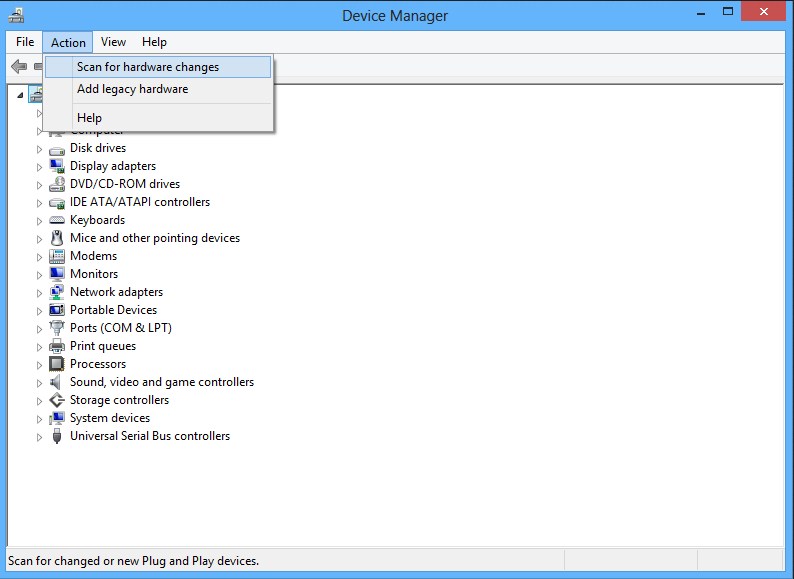The width and height of the screenshot is (794, 579).
Task: Click the IDE ATA/ATAPI controllers icon
Action: tap(57, 203)
